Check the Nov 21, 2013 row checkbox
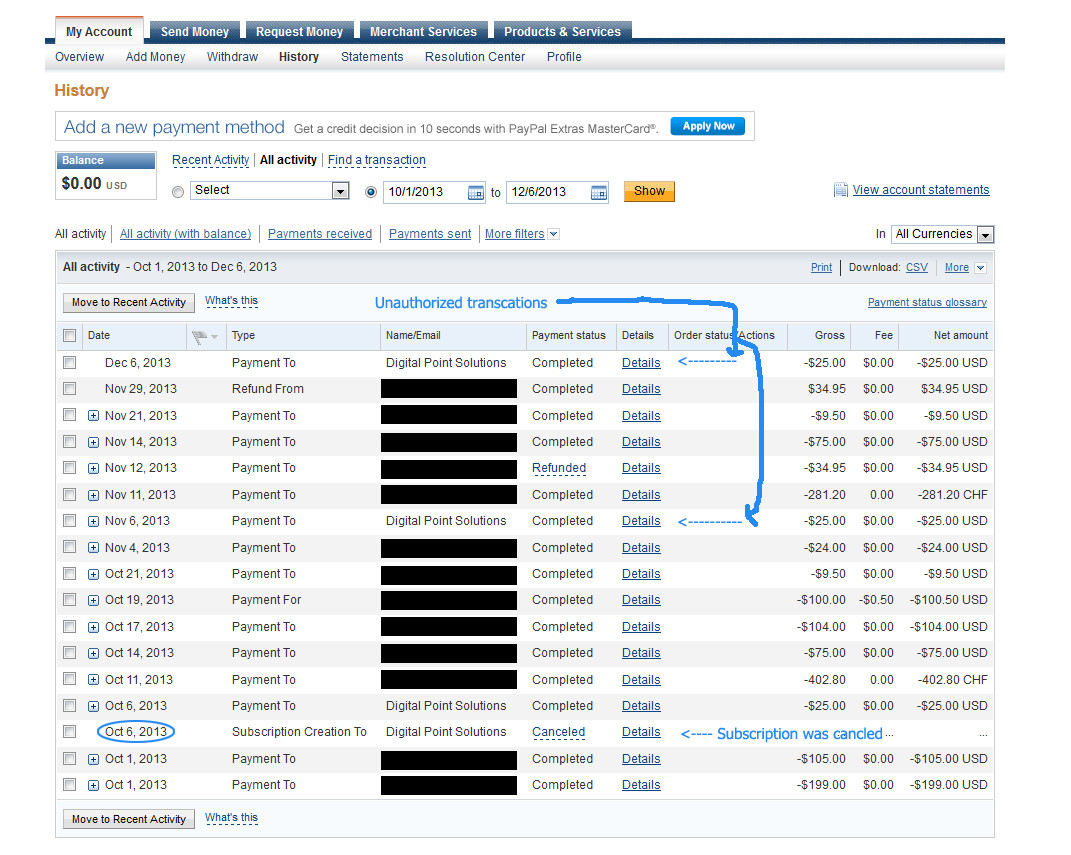 69,415
